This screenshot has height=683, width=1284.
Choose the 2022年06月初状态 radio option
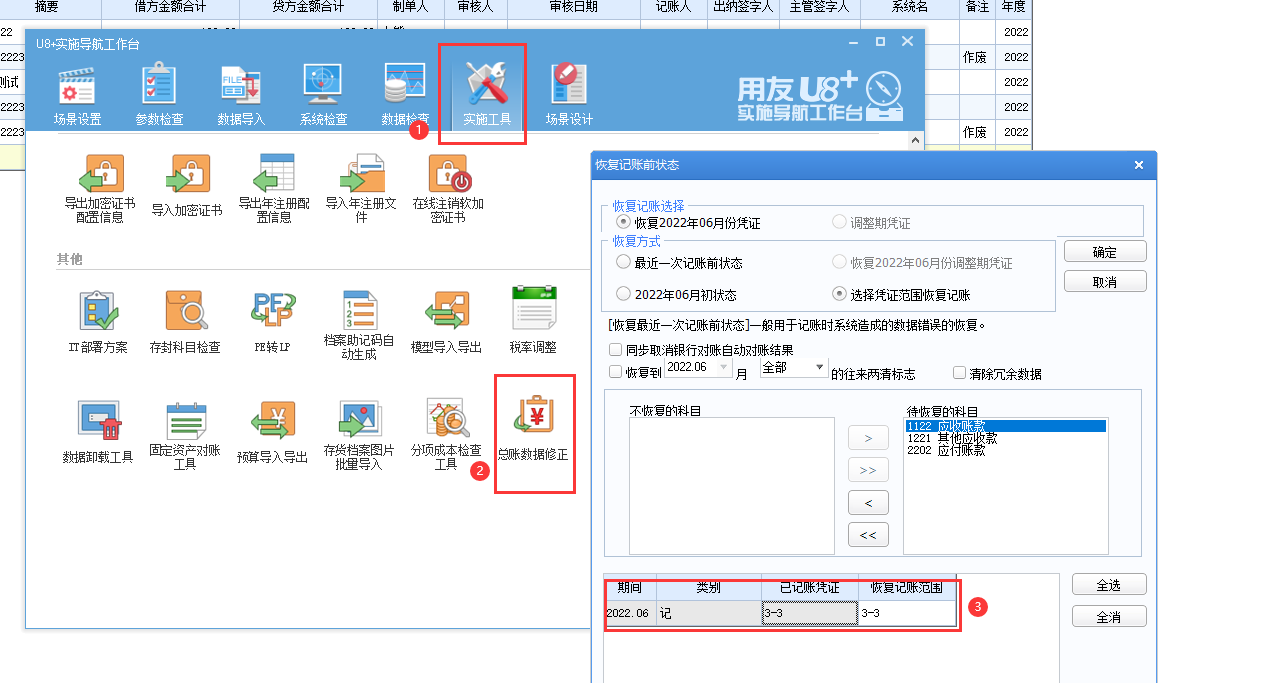point(624,294)
